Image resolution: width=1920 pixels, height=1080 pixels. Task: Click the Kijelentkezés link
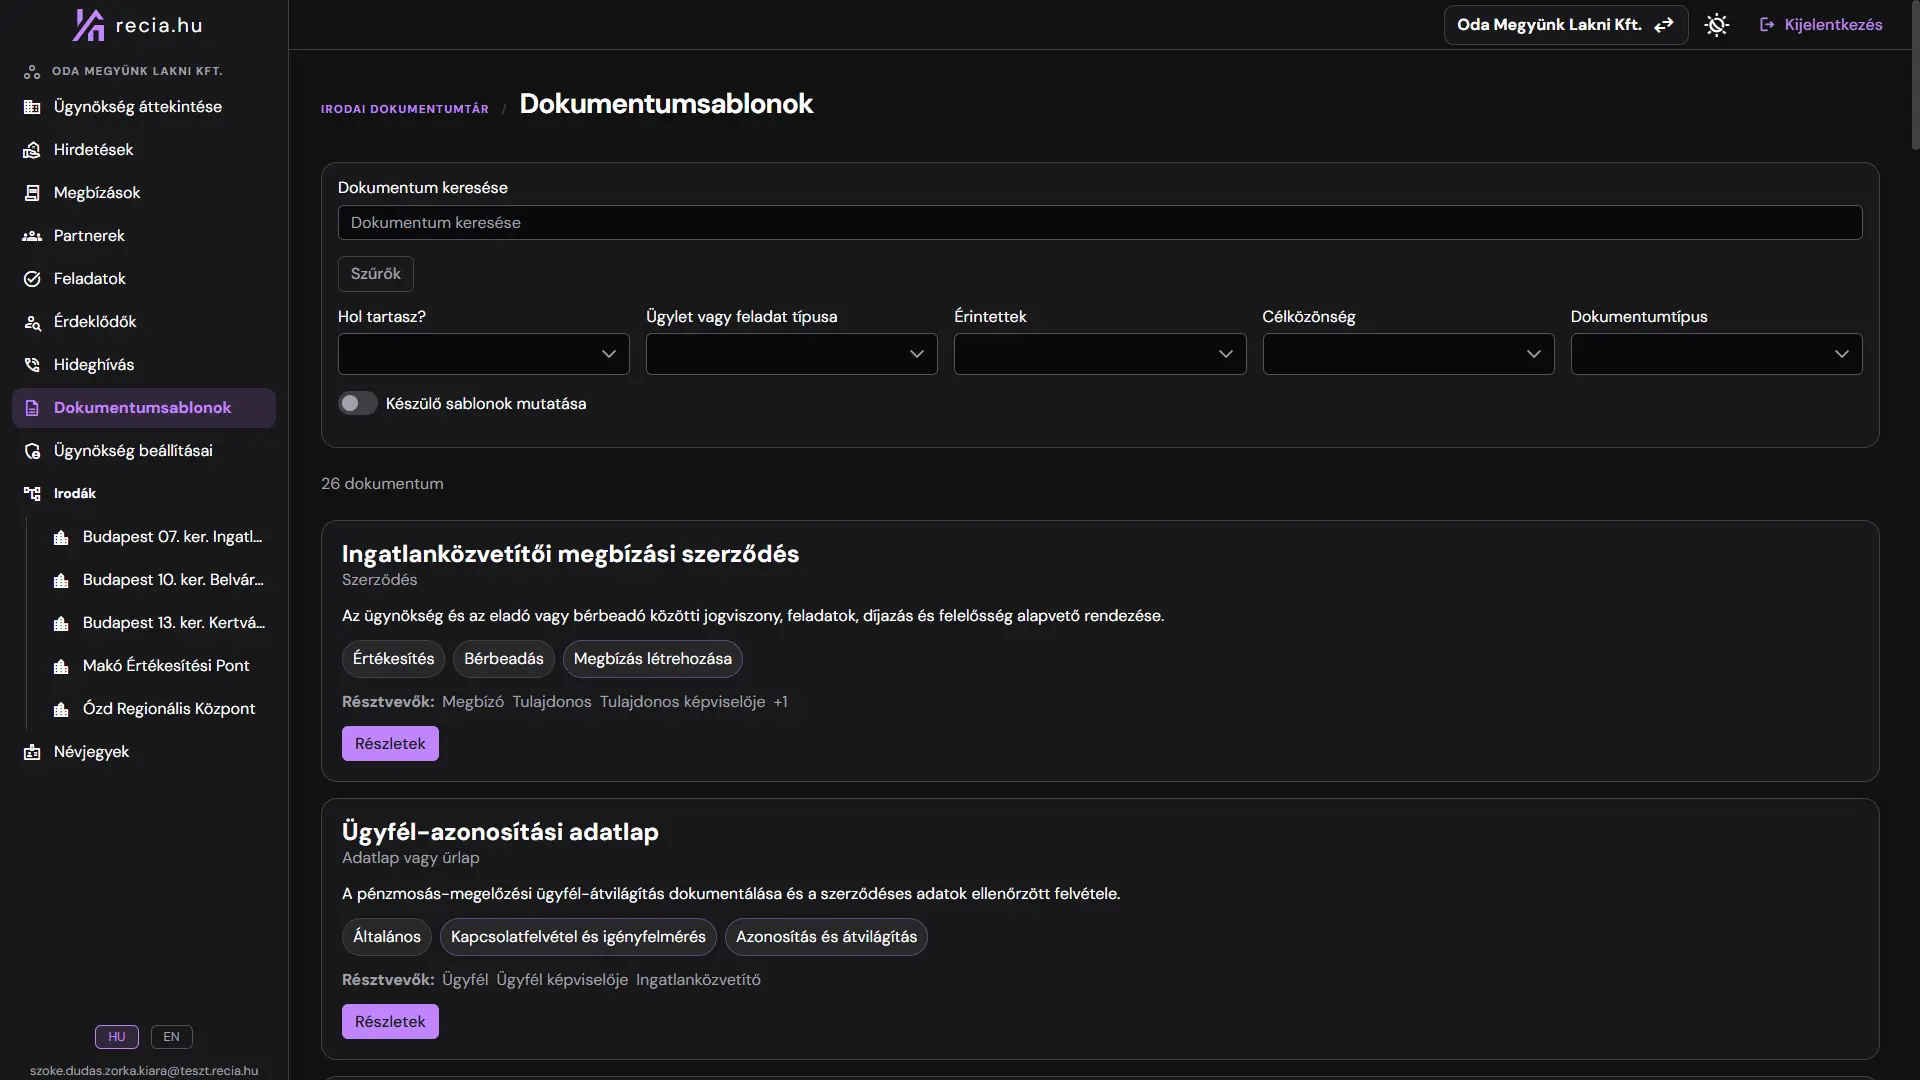point(1820,25)
